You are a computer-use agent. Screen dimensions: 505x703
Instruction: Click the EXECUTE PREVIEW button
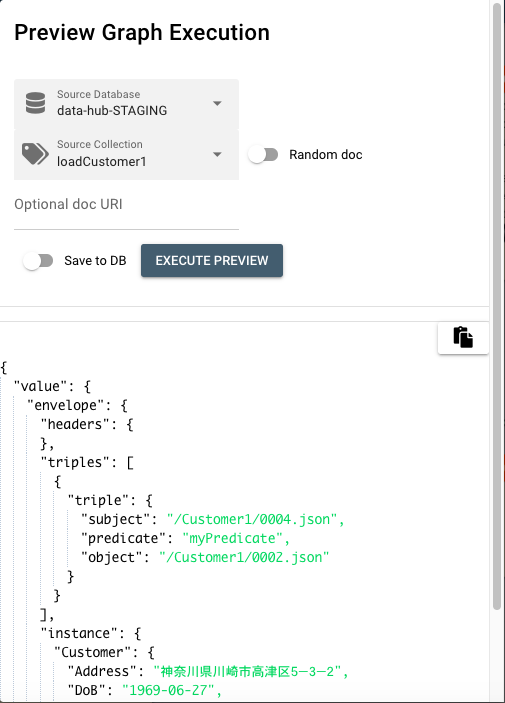[x=212, y=260]
